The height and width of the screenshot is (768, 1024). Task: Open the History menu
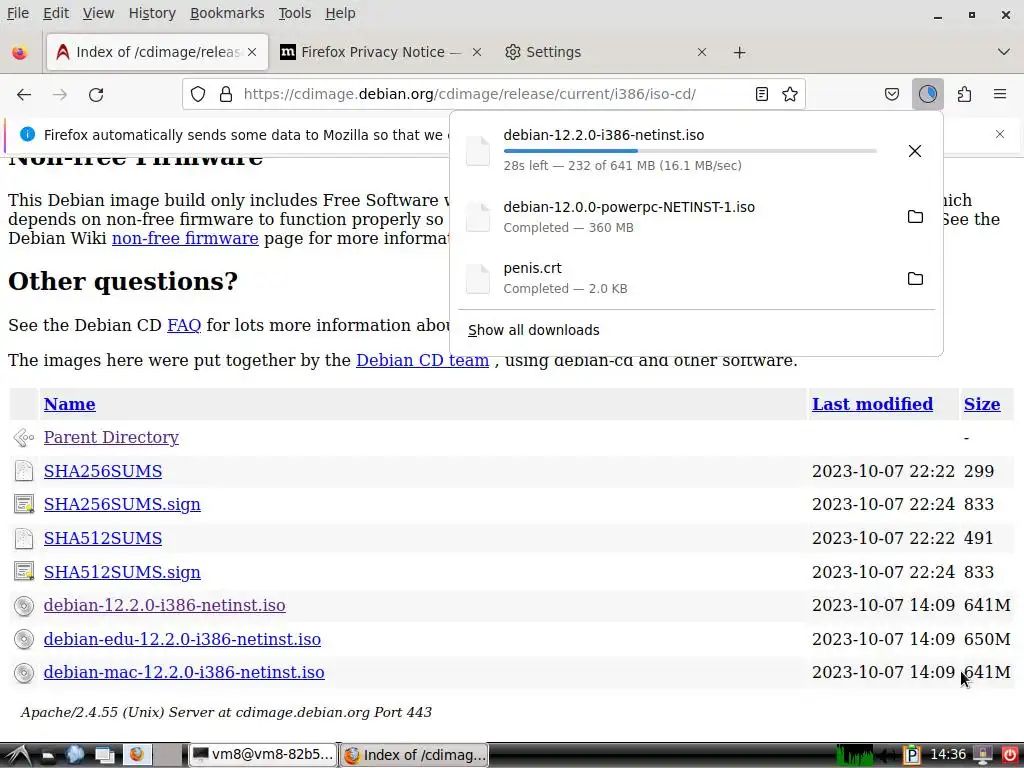tap(152, 13)
